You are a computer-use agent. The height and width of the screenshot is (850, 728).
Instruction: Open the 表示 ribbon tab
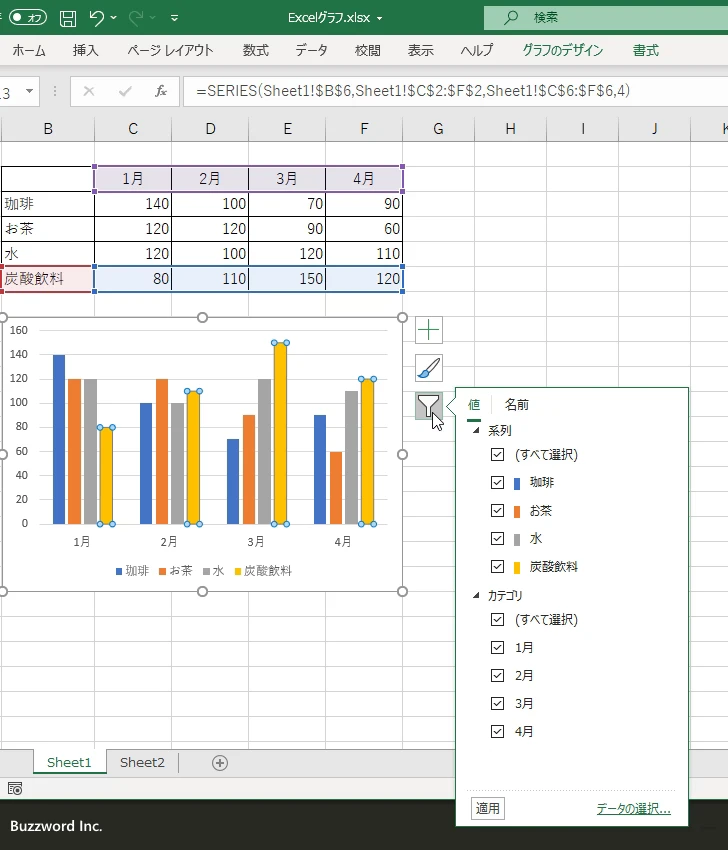pos(421,50)
